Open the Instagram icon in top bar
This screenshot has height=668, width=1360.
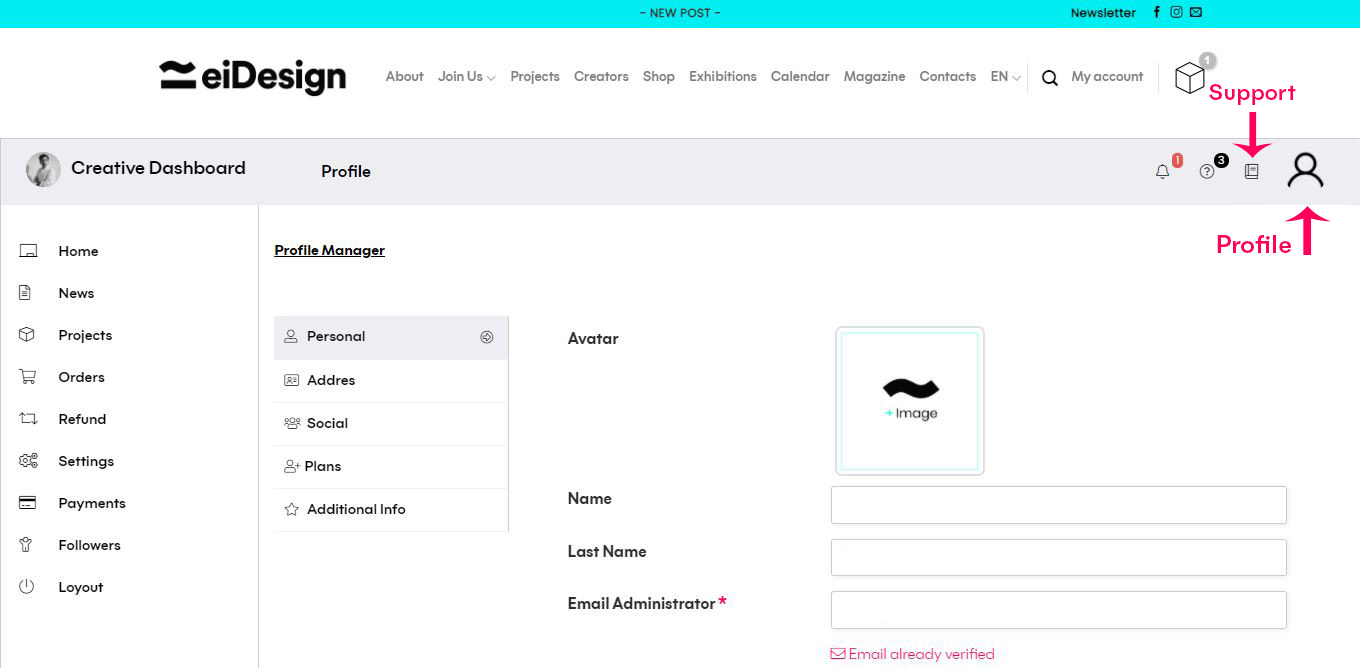coord(1176,13)
